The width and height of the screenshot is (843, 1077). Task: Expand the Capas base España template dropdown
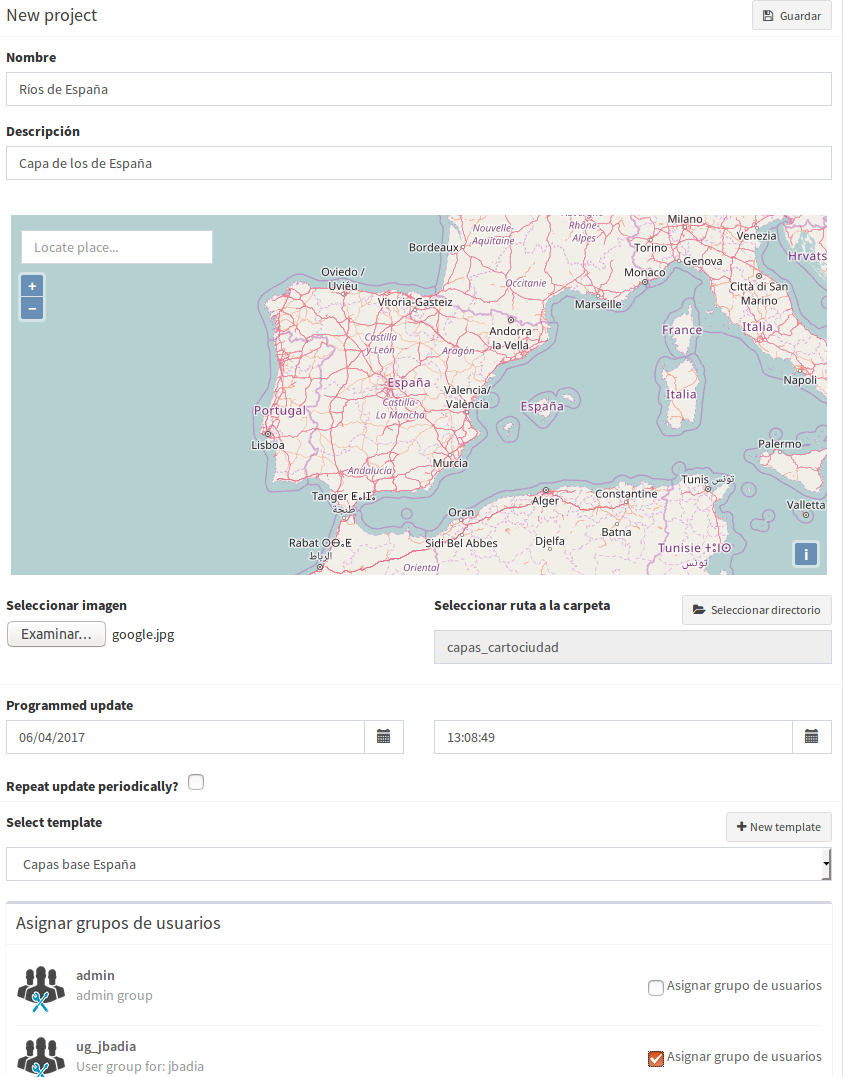pyautogui.click(x=418, y=864)
